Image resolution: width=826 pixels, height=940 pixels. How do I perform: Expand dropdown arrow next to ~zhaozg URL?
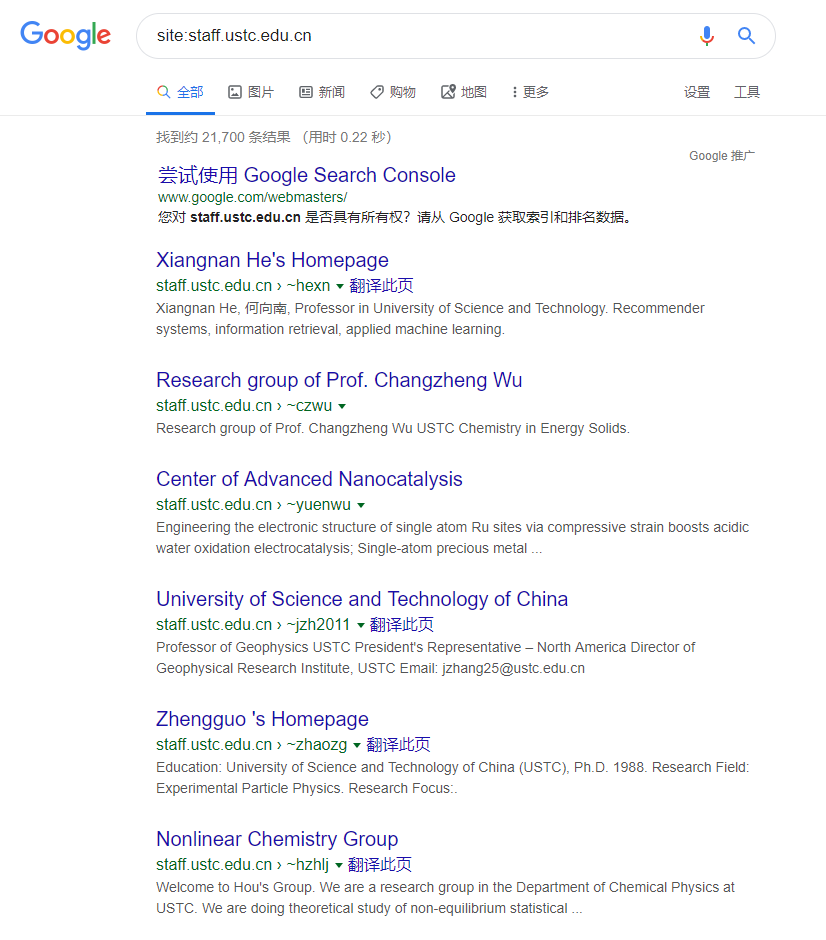(x=357, y=745)
